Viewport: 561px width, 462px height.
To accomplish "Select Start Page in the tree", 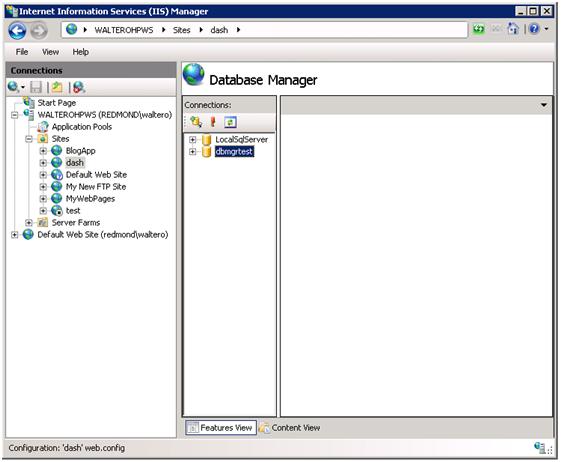I will click(x=57, y=103).
